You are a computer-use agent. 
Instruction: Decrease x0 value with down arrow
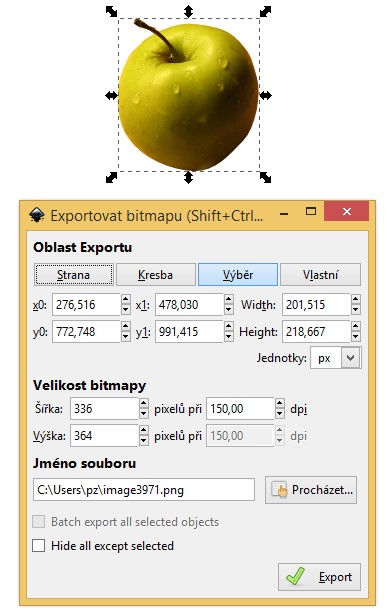tap(125, 309)
